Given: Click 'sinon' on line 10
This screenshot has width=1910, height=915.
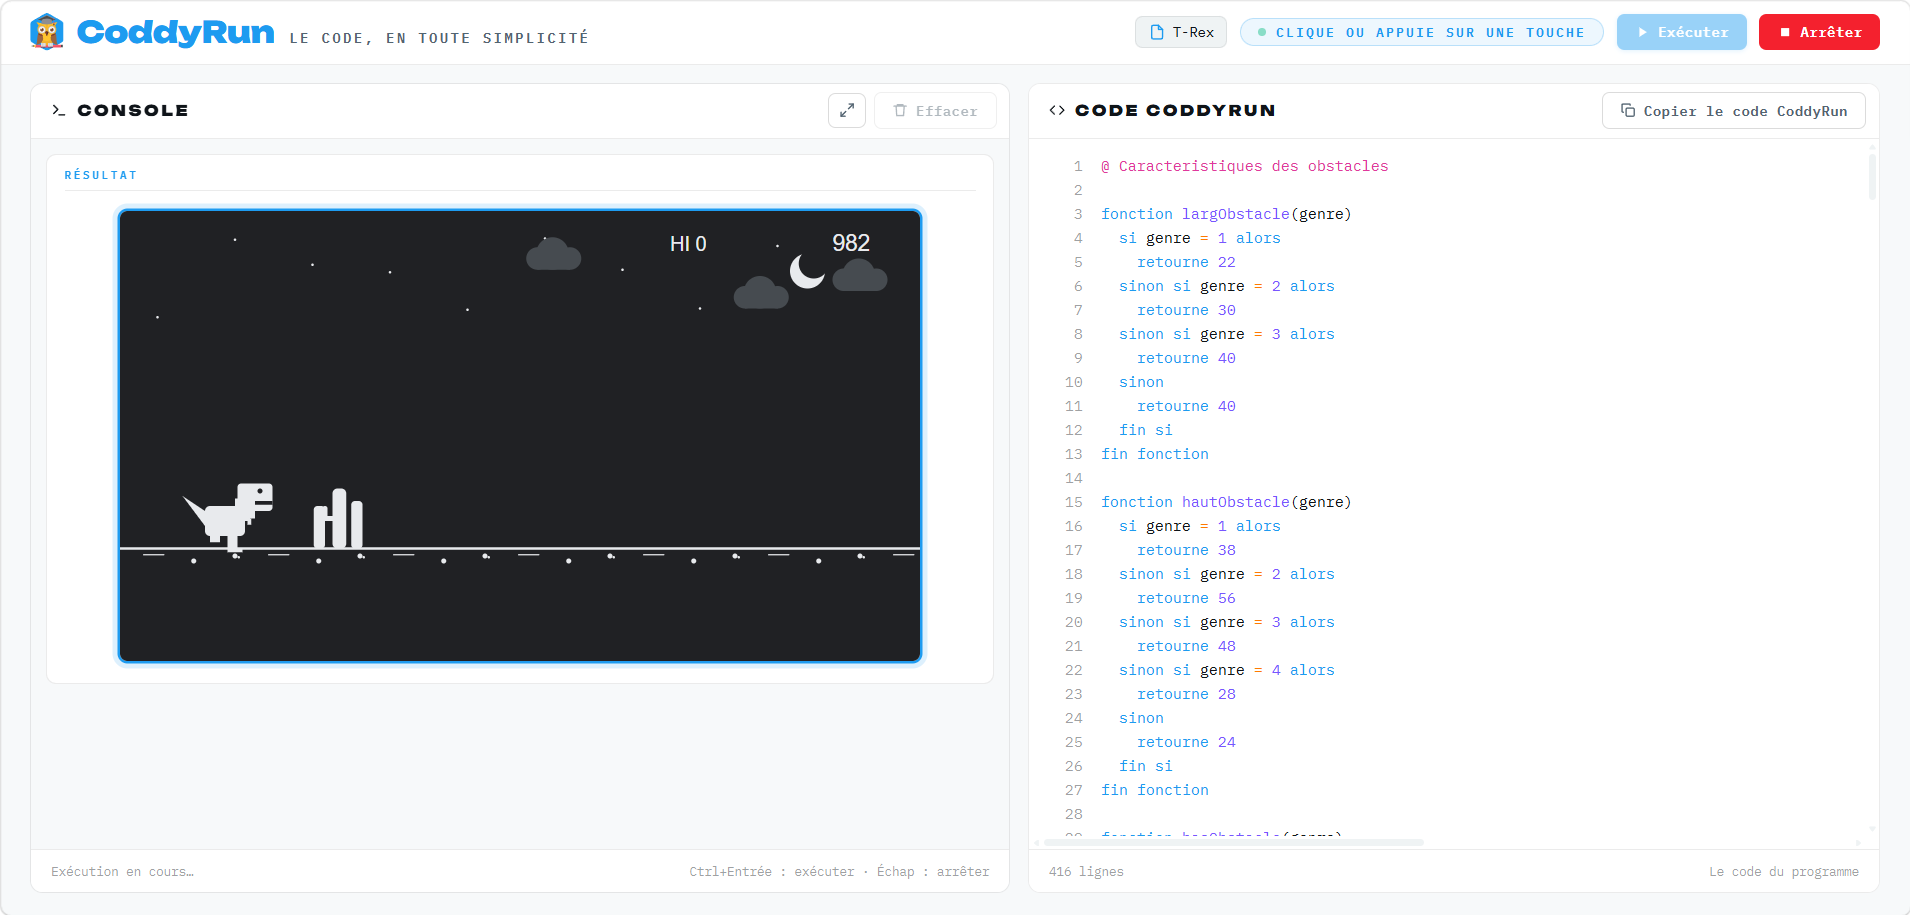Looking at the screenshot, I should 1141,382.
